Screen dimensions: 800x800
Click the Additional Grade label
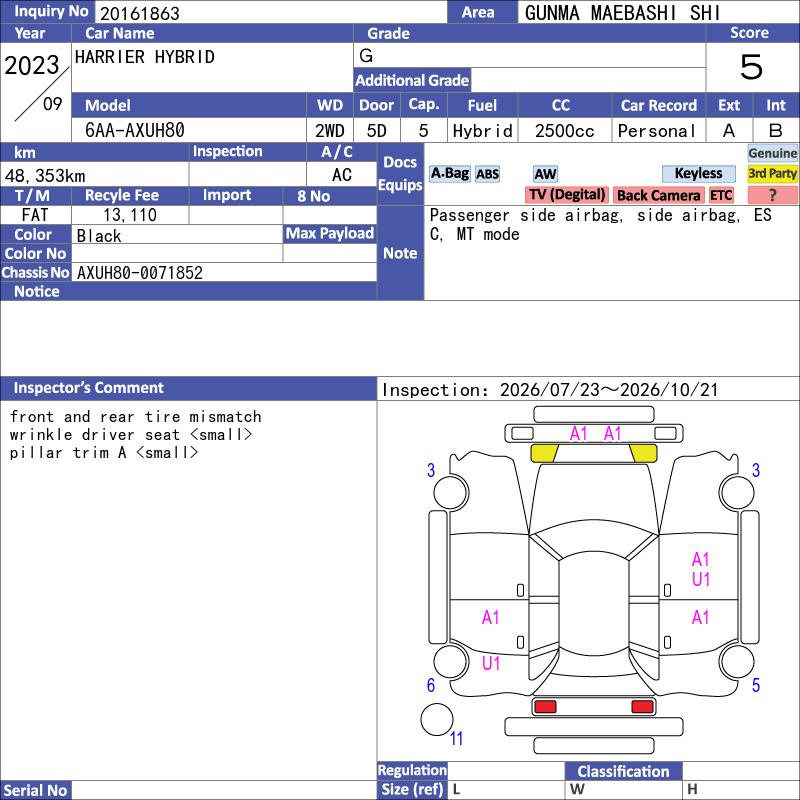click(412, 80)
